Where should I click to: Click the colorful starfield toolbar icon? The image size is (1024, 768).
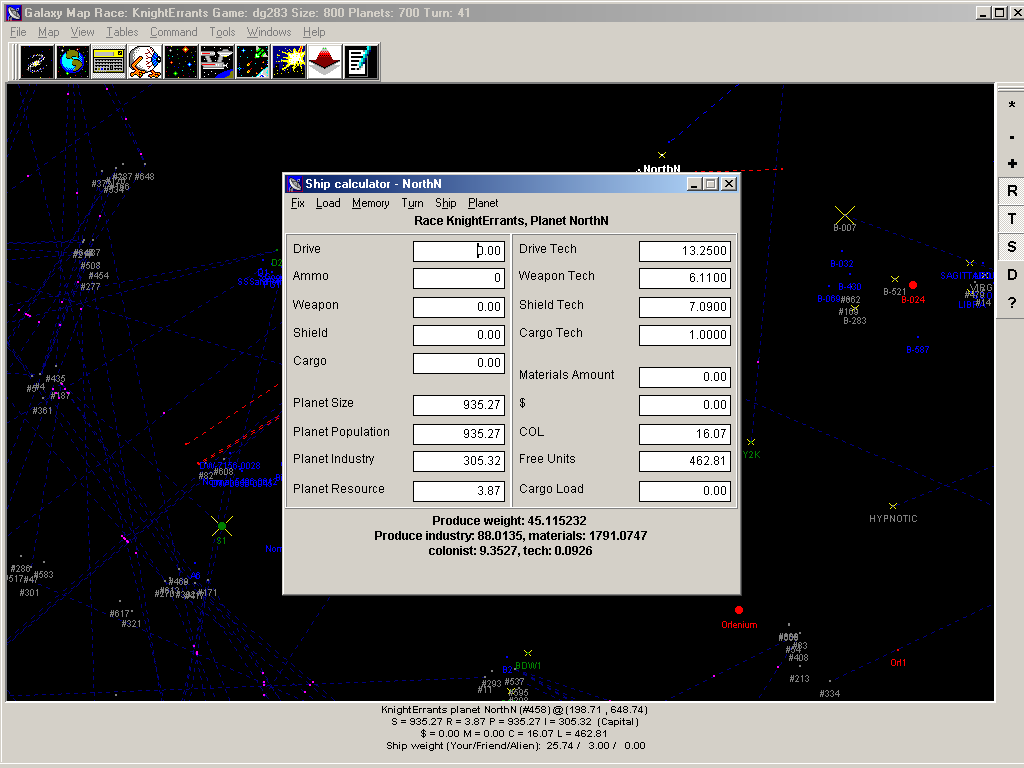pyautogui.click(x=181, y=62)
